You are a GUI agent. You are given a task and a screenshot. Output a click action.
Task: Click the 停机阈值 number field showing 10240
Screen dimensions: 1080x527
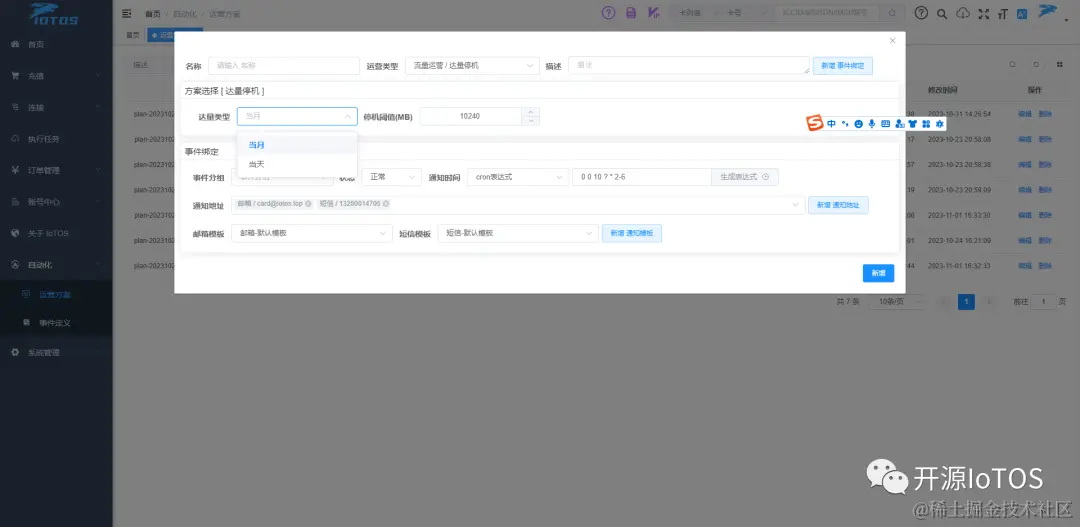coord(471,116)
